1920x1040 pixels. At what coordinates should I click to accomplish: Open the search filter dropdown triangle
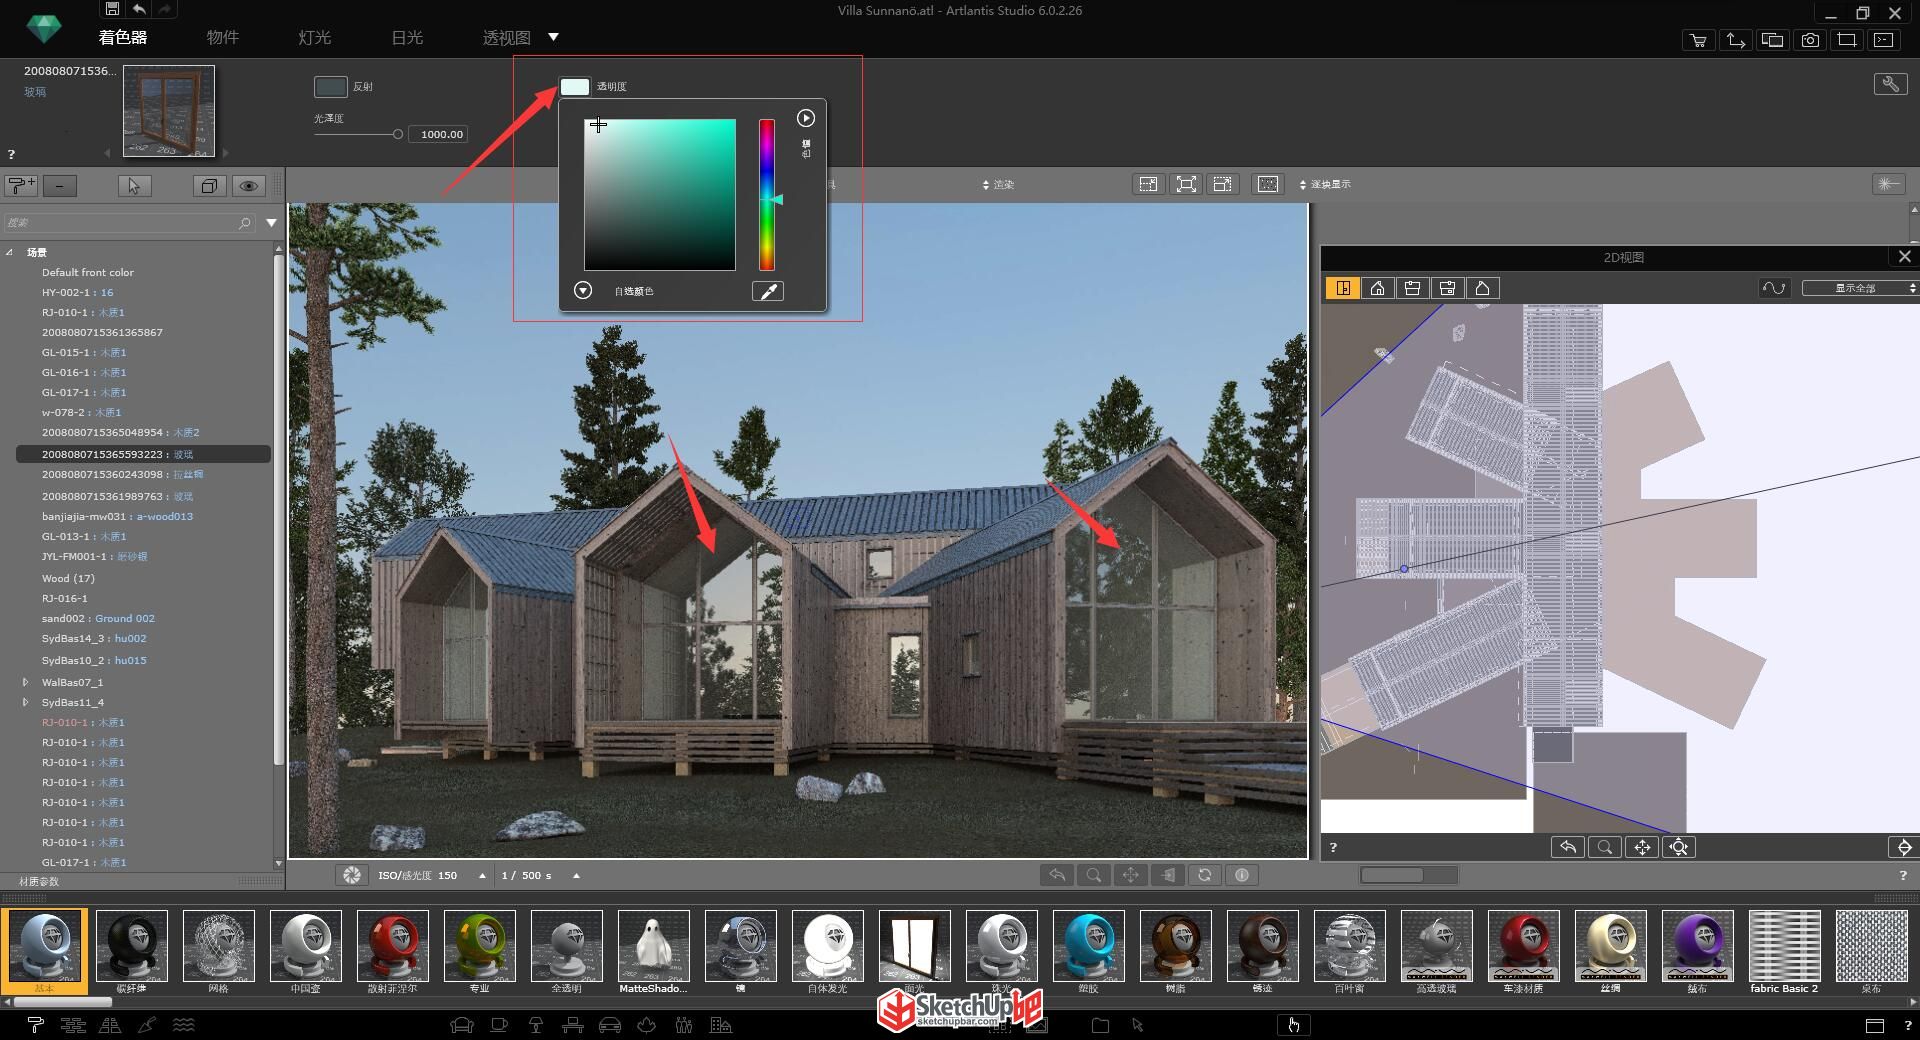271,223
